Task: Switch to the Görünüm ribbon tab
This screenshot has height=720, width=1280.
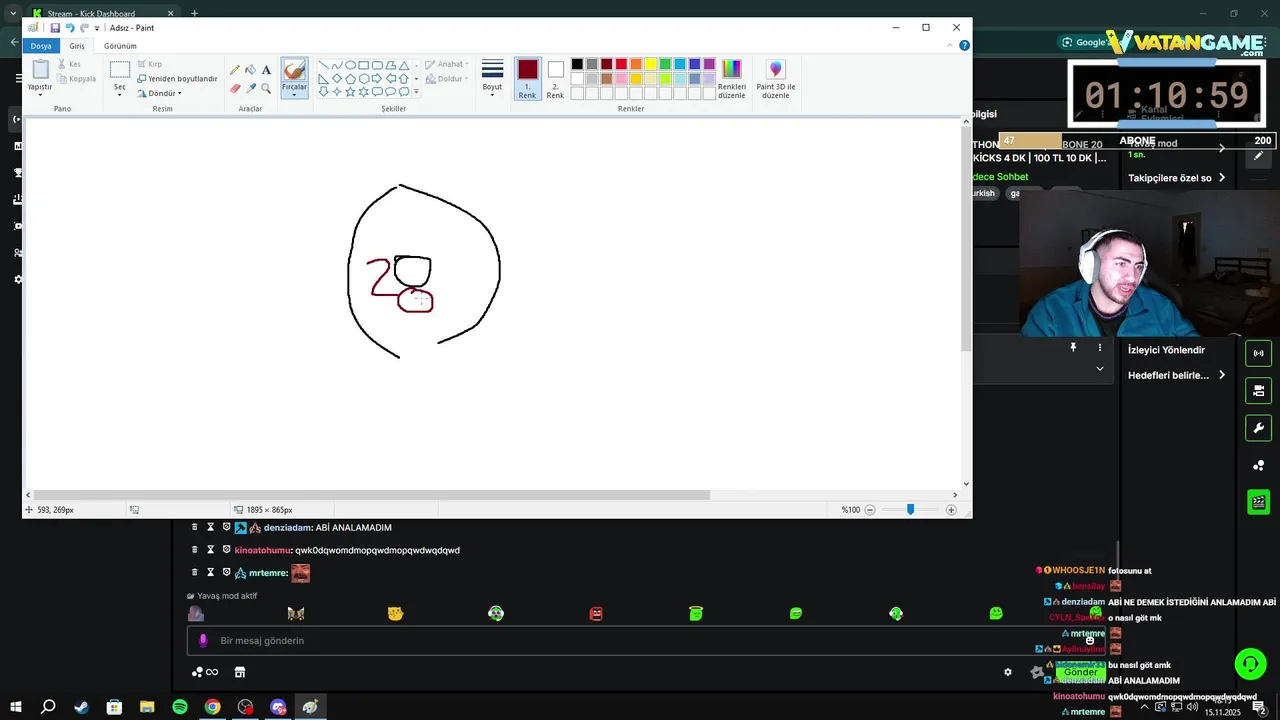Action: 120,46
